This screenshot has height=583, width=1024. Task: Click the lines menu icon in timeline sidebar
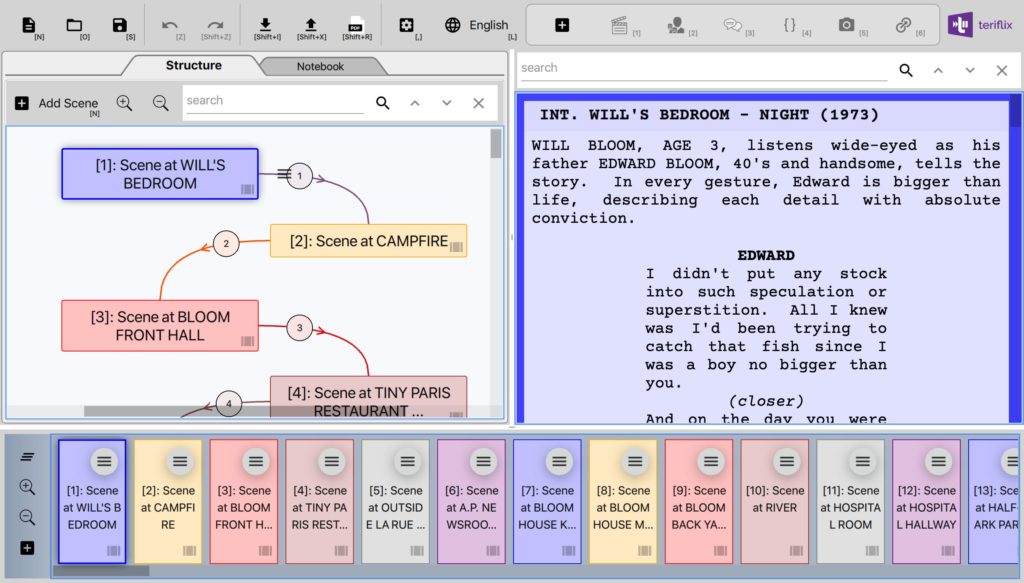click(x=27, y=457)
